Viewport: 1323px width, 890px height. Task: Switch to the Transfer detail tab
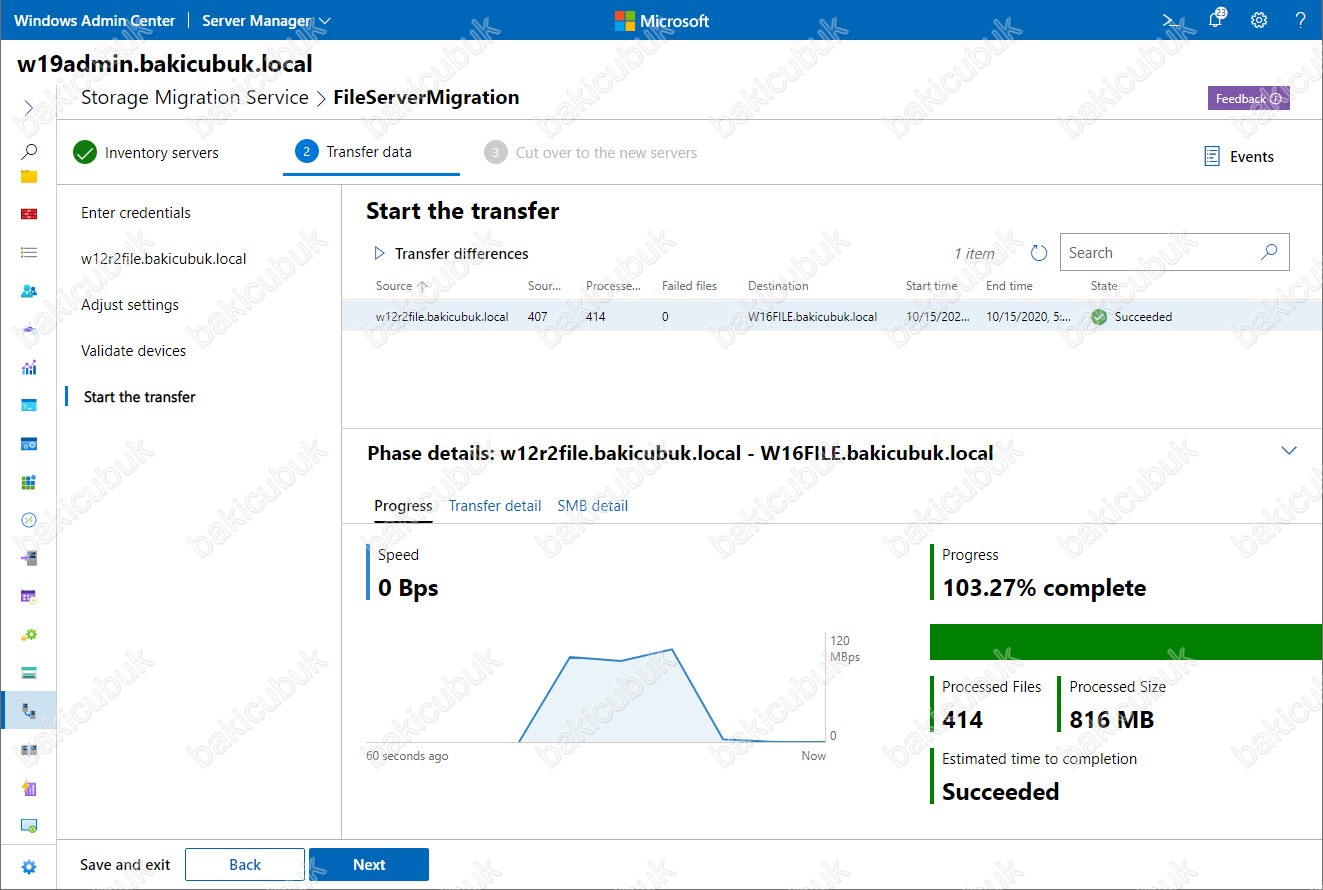pyautogui.click(x=495, y=506)
